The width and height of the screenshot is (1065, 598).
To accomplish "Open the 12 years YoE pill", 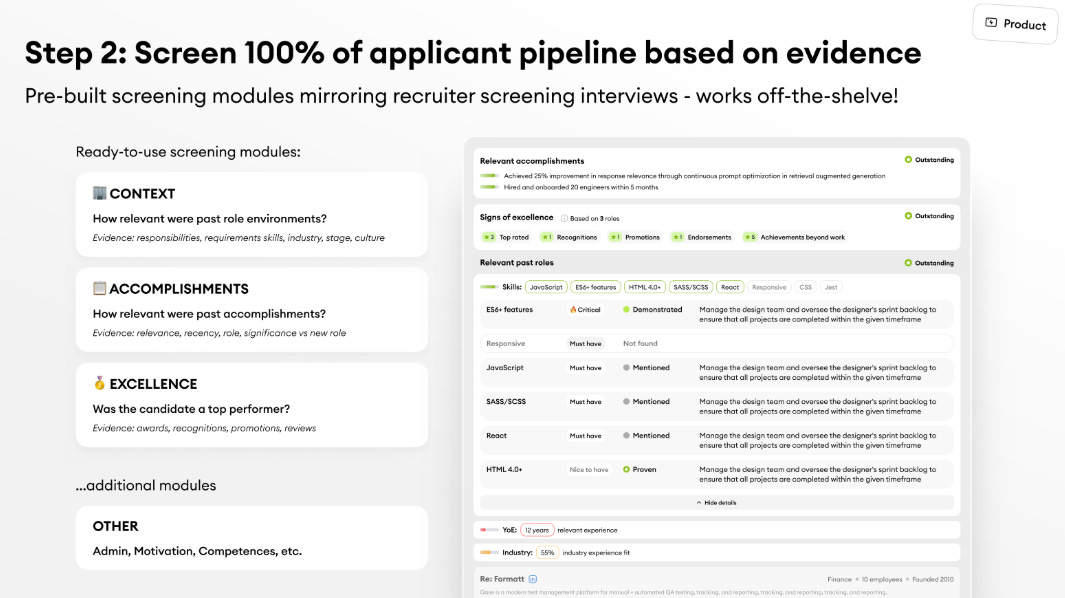I will pos(537,530).
